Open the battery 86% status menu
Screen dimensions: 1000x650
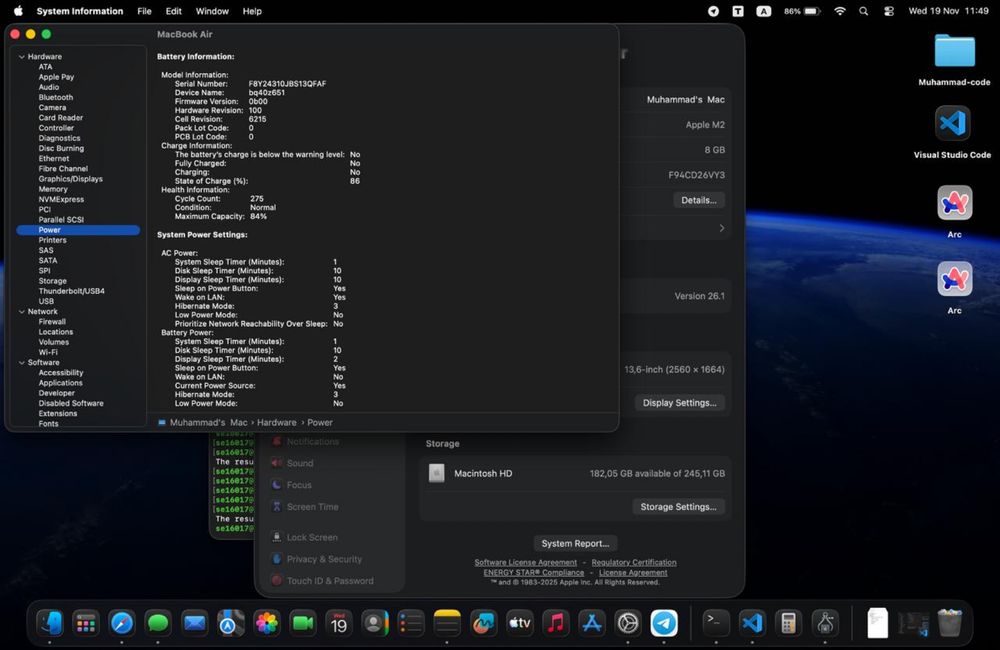(x=802, y=11)
